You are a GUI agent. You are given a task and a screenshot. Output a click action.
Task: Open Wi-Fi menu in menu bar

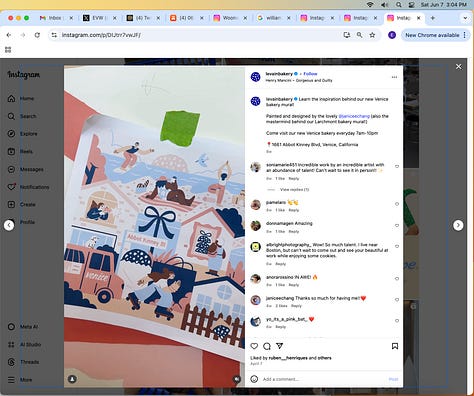[370, 5]
